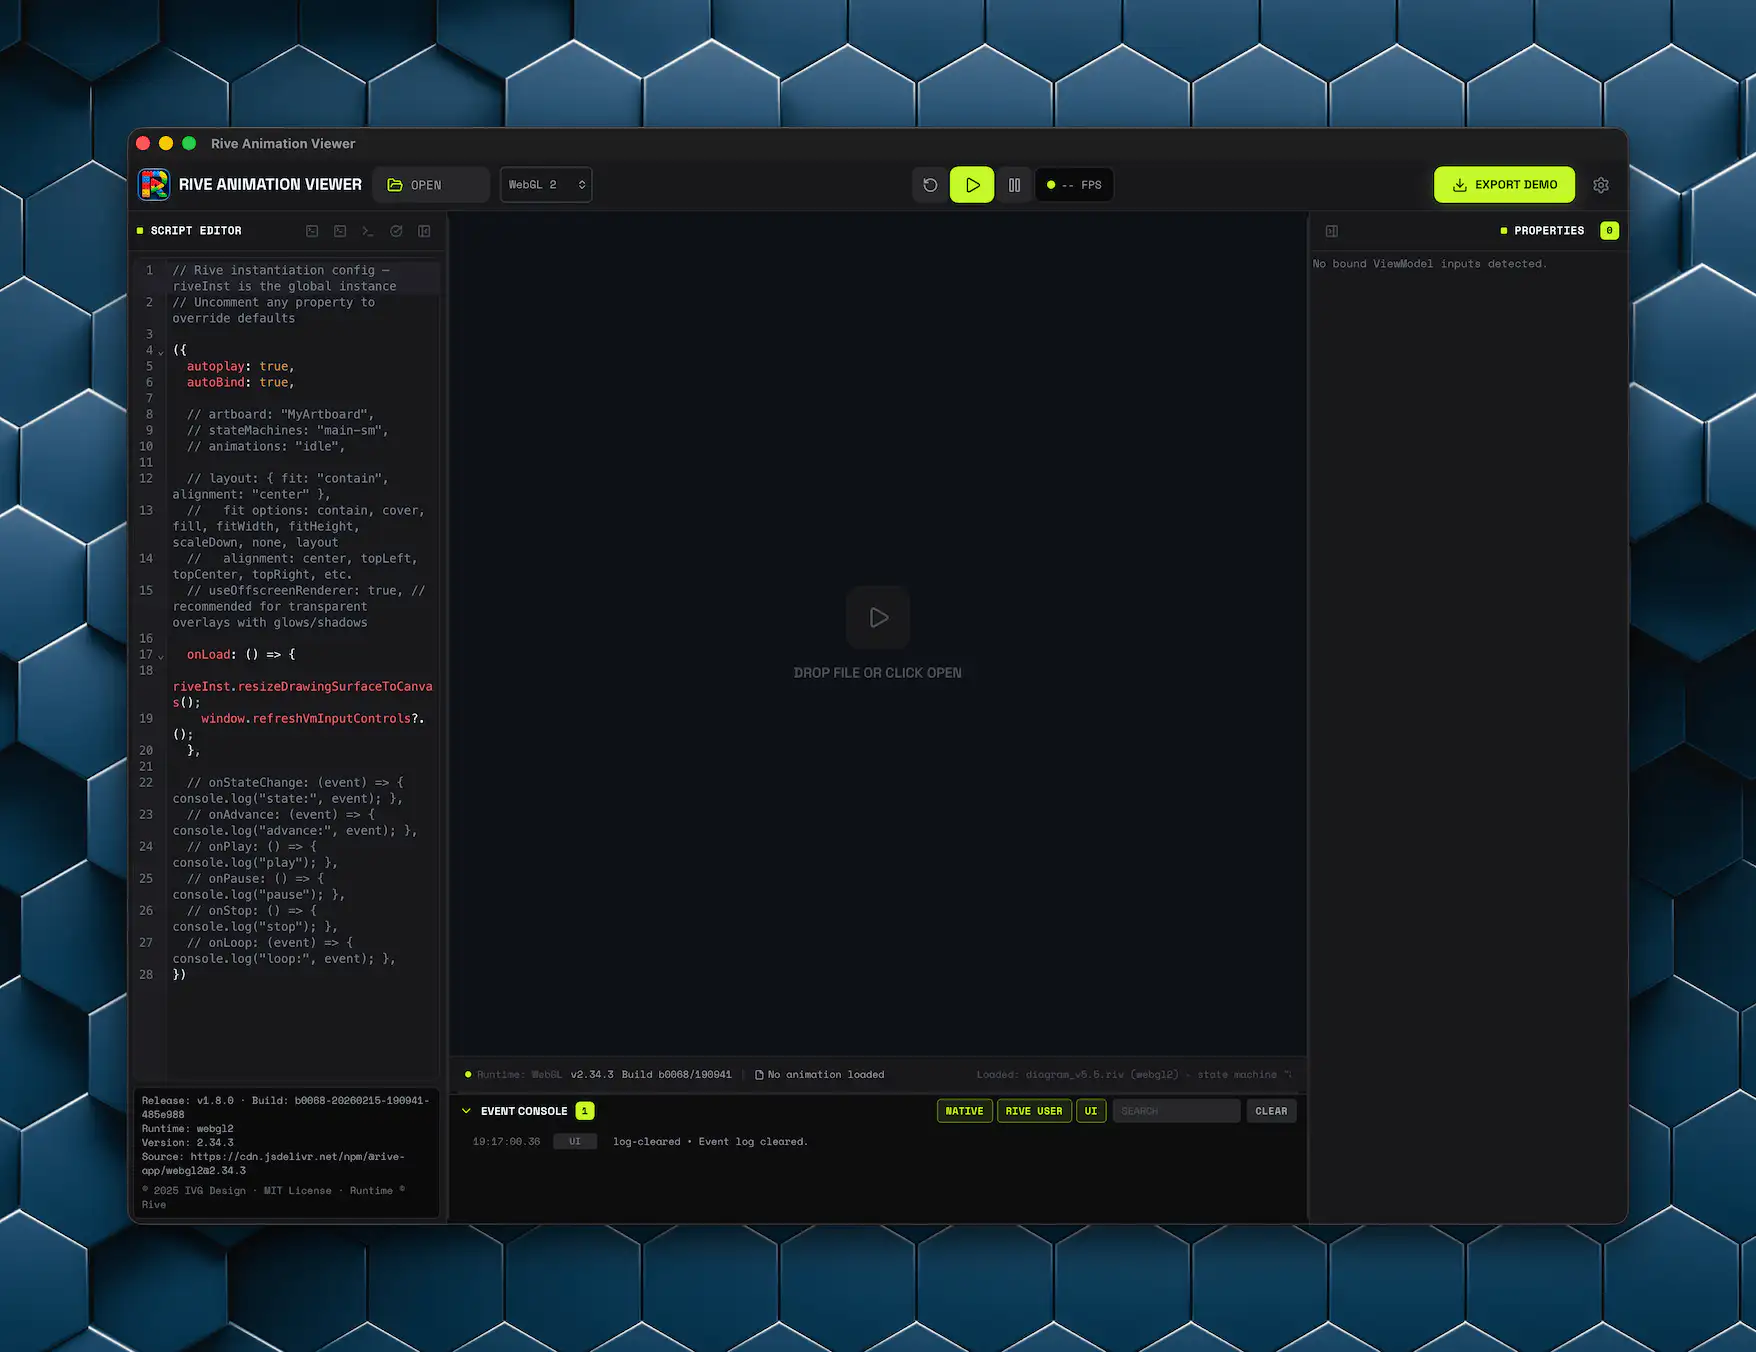
Task: Click the terminal prompt icon in Script Editor
Action: tap(368, 231)
